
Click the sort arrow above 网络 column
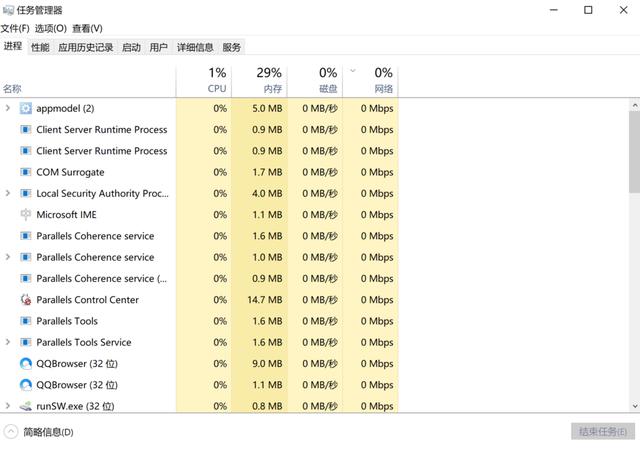pyautogui.click(x=353, y=71)
